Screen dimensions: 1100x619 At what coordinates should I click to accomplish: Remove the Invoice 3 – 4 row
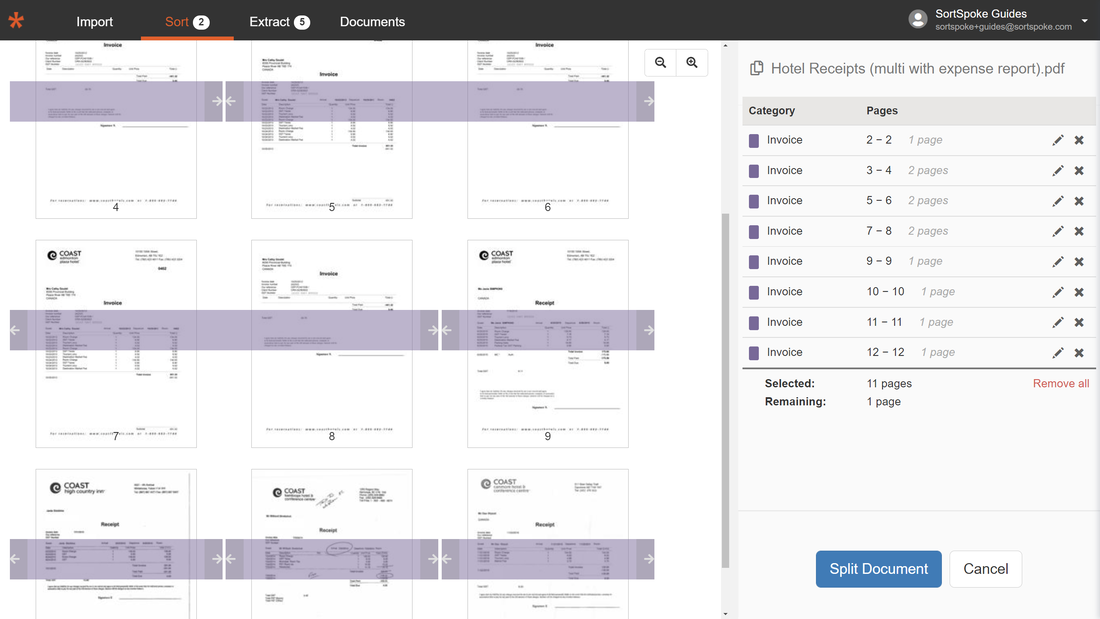point(1079,171)
